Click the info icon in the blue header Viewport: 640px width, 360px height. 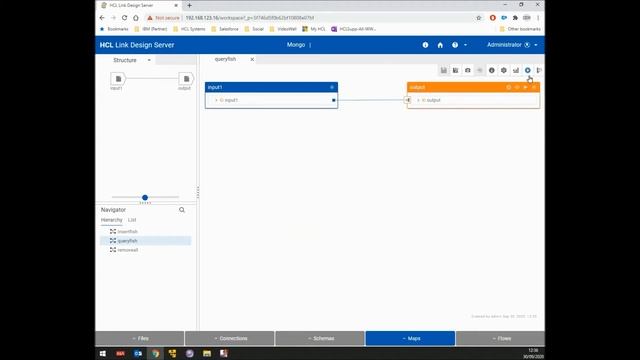[425, 45]
